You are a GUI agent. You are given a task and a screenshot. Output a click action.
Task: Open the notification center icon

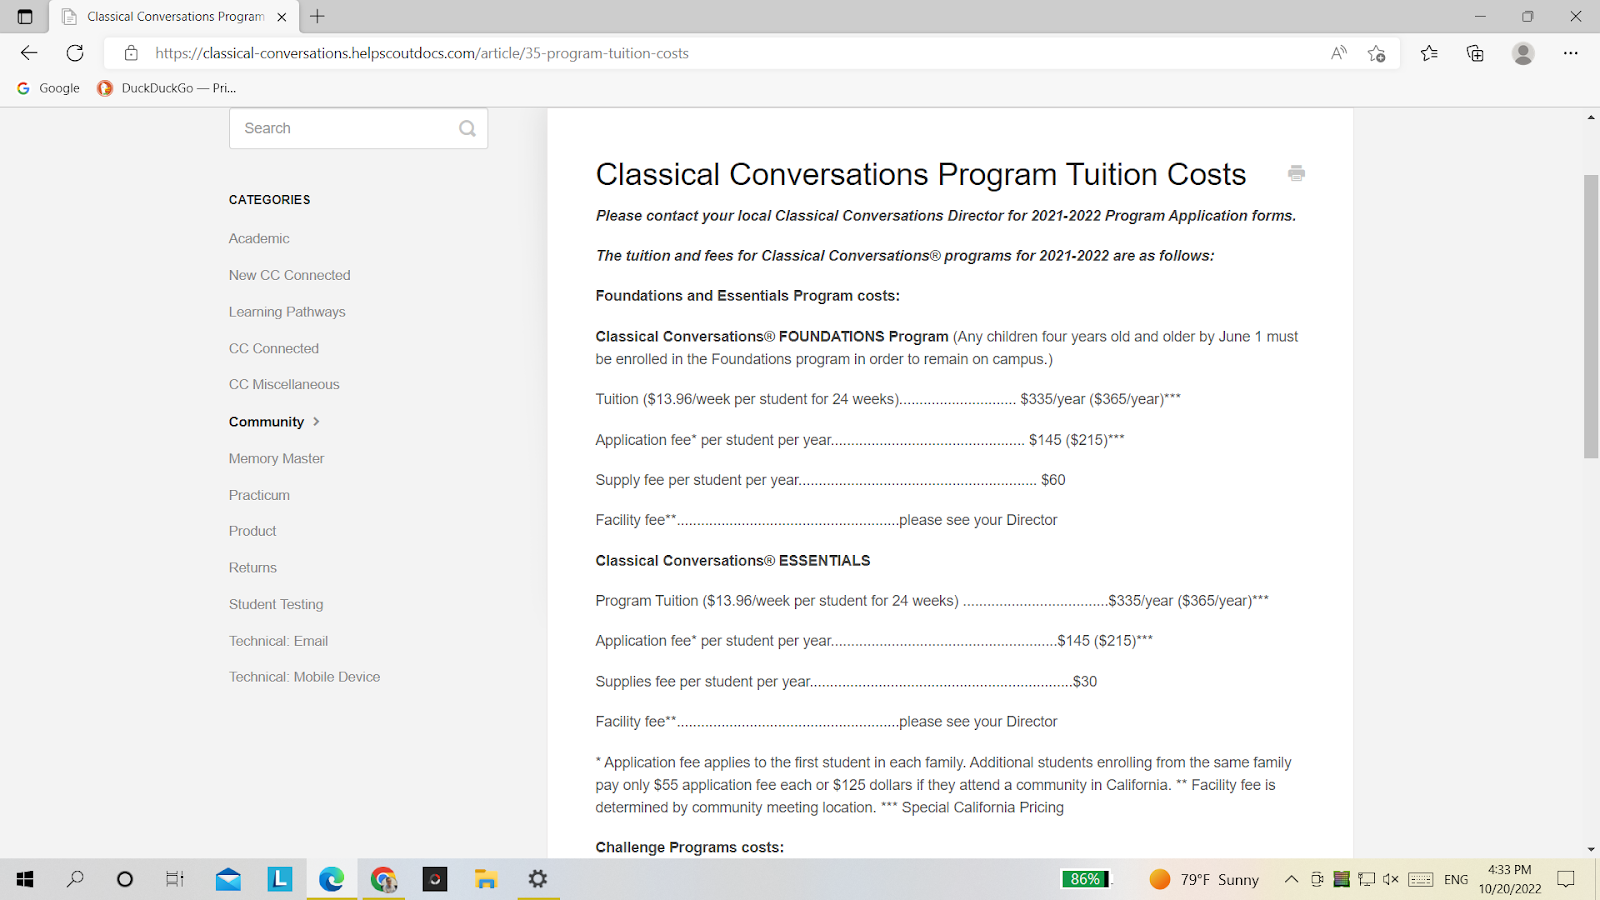coord(1566,879)
